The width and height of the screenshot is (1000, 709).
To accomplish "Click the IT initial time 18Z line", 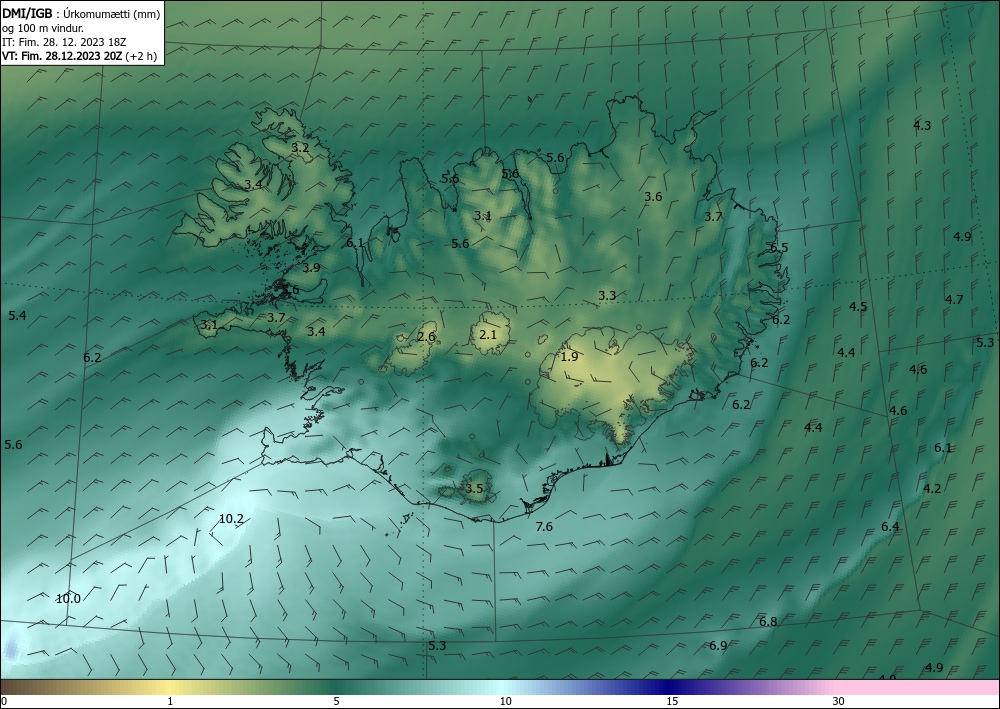I will tap(64, 42).
